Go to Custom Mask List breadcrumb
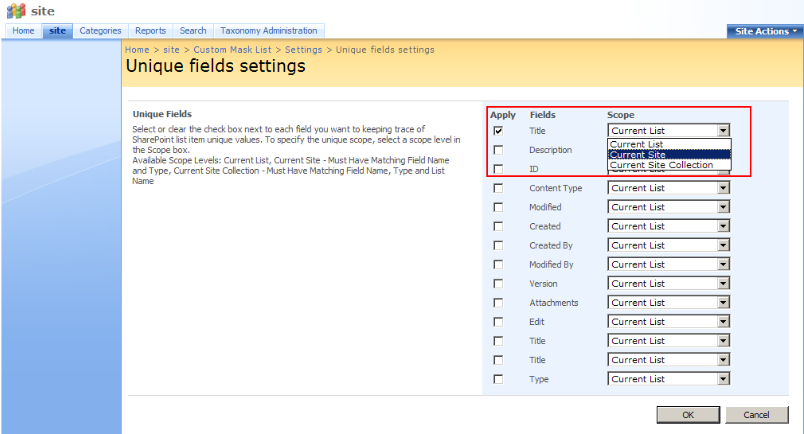Viewport: 804px width, 434px height. tap(232, 50)
